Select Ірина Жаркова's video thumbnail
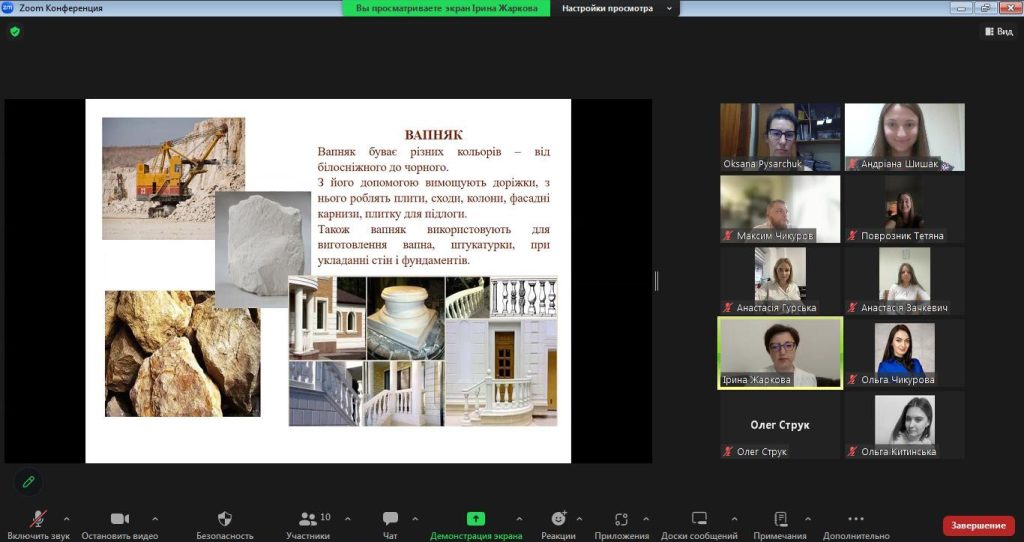 780,353
